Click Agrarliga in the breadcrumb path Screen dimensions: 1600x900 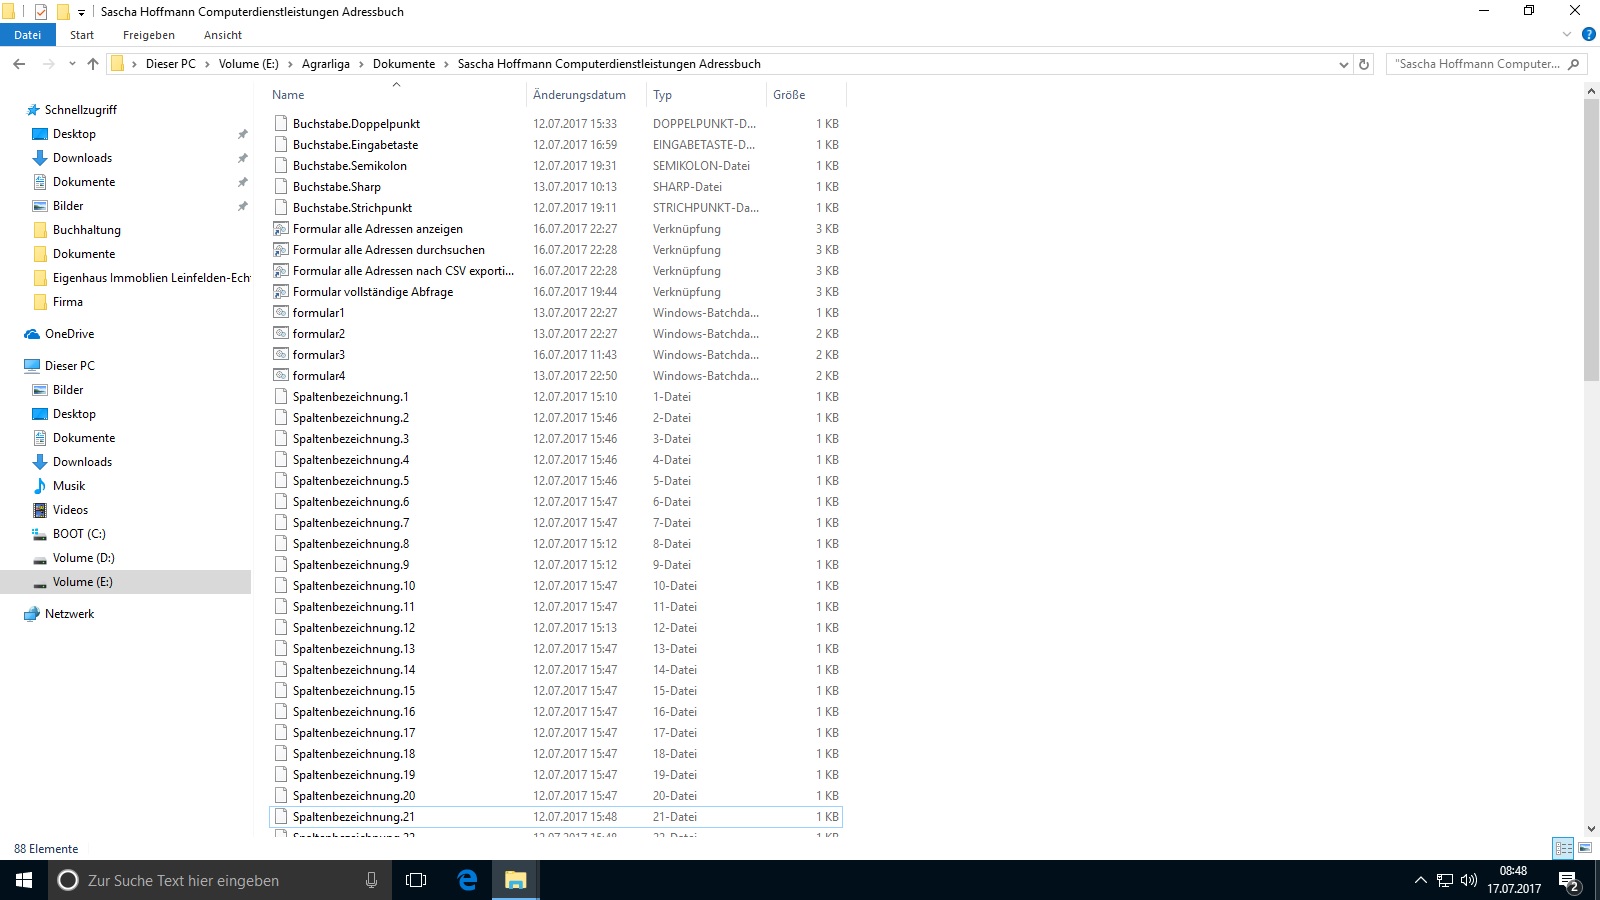click(x=325, y=64)
